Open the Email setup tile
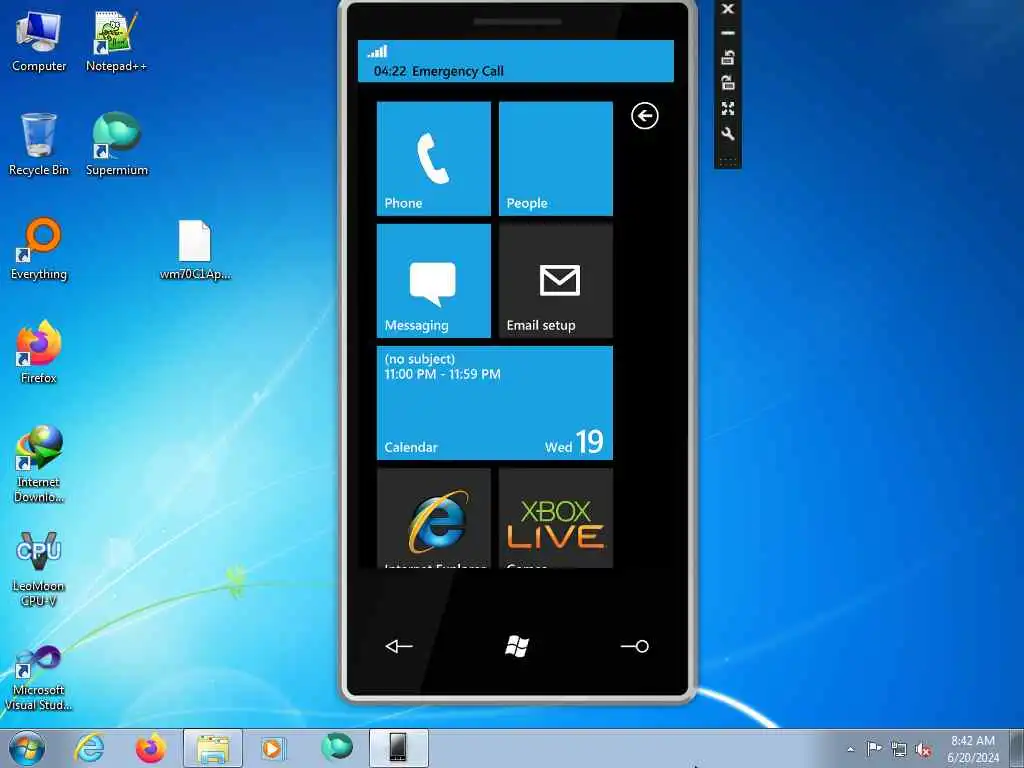The image size is (1024, 768). pyautogui.click(x=556, y=281)
